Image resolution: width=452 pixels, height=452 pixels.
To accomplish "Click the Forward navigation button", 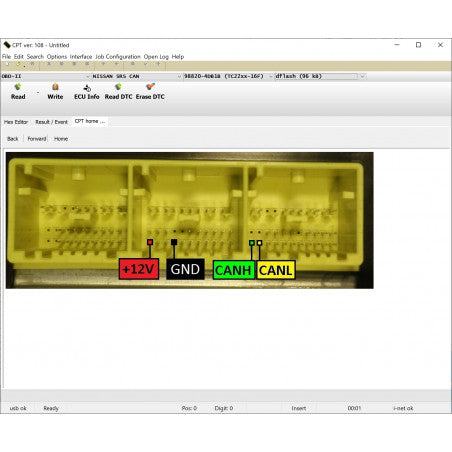I will point(37,139).
